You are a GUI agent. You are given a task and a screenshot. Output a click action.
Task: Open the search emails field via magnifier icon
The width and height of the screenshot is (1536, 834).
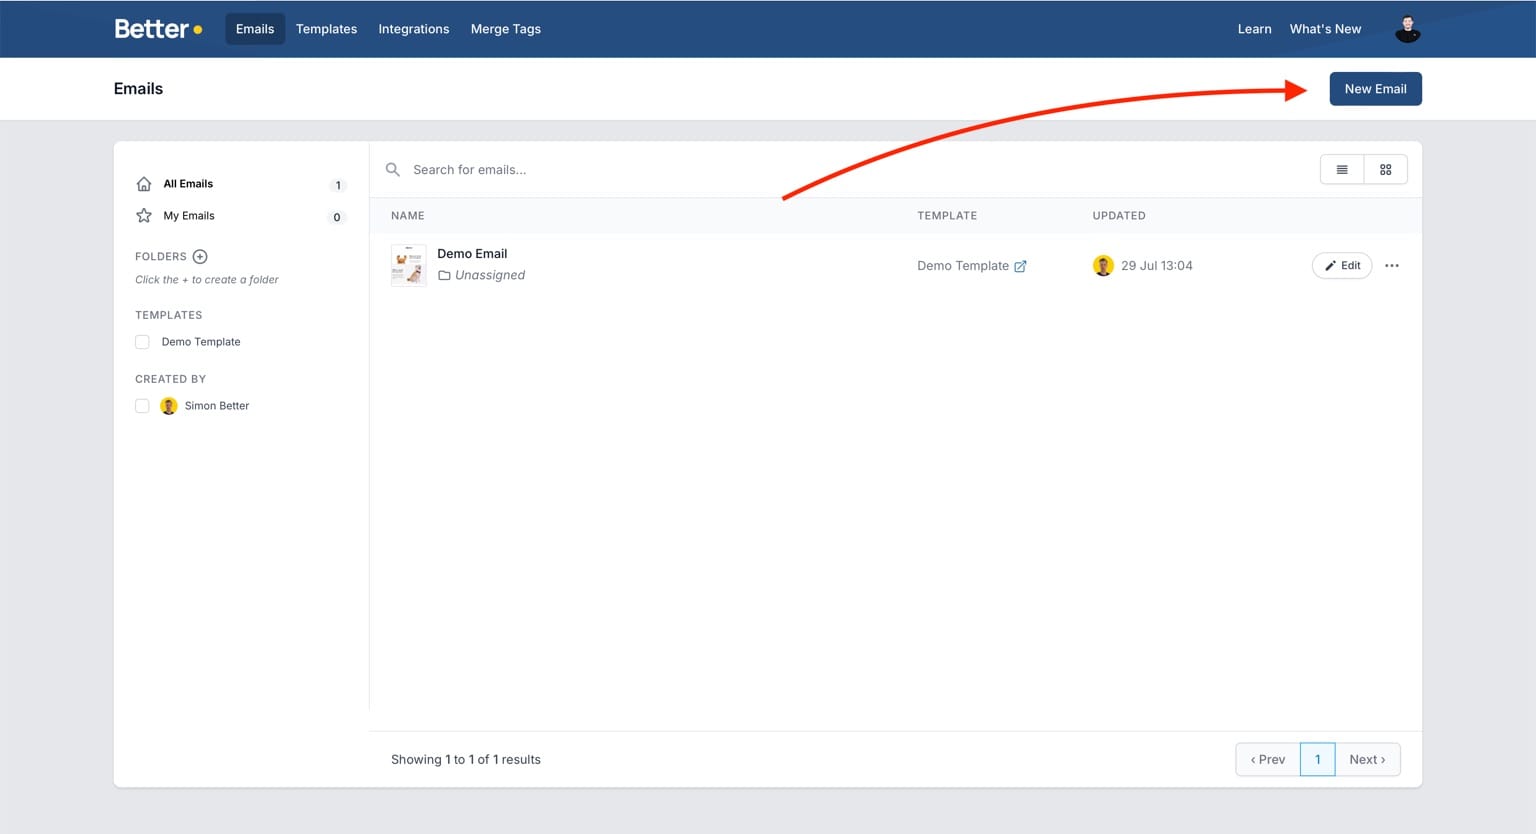tap(392, 169)
